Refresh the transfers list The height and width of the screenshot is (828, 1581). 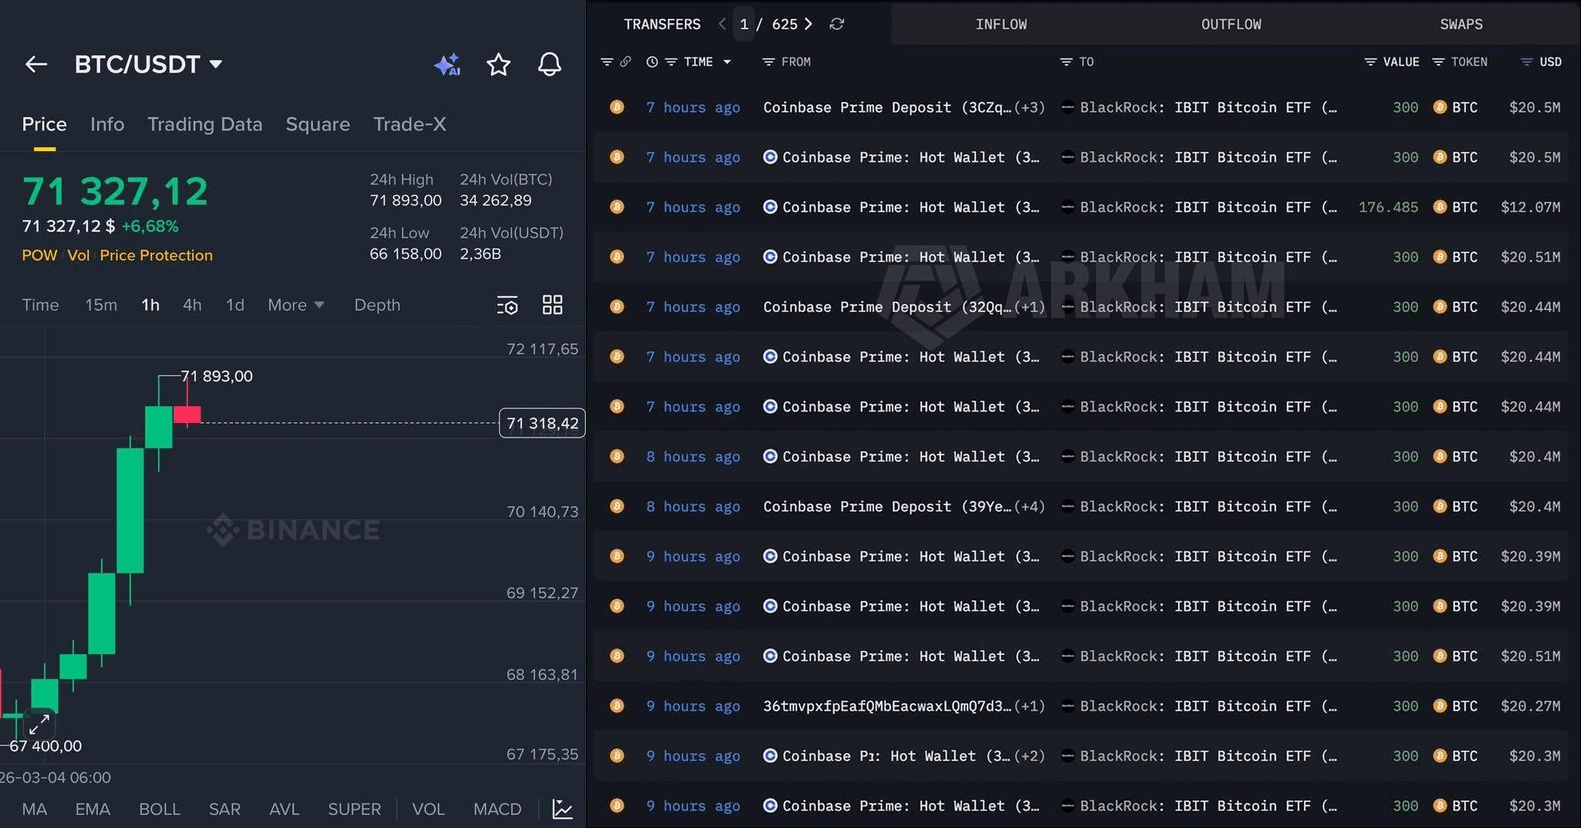837,24
